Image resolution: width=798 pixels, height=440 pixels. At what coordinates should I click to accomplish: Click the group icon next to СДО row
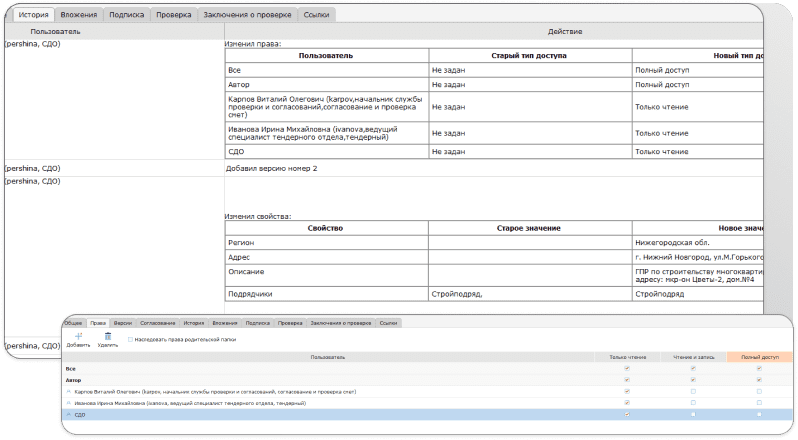click(x=69, y=413)
